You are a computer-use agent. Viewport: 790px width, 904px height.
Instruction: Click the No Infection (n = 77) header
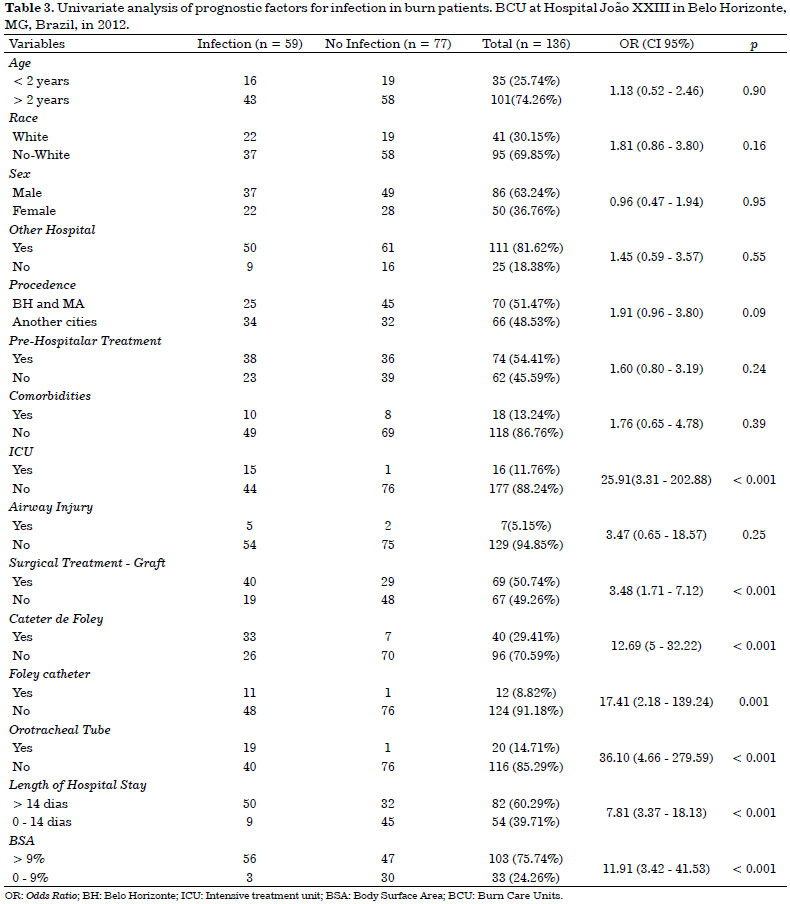click(x=388, y=44)
